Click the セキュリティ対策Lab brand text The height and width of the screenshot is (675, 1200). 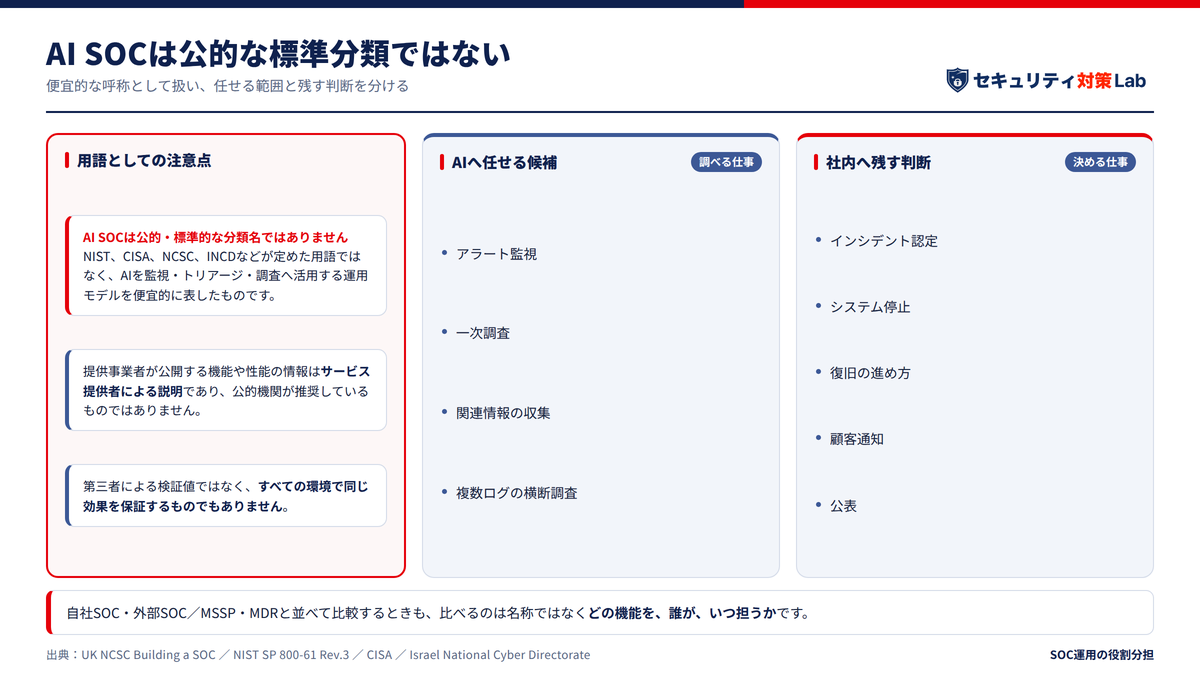click(1060, 81)
